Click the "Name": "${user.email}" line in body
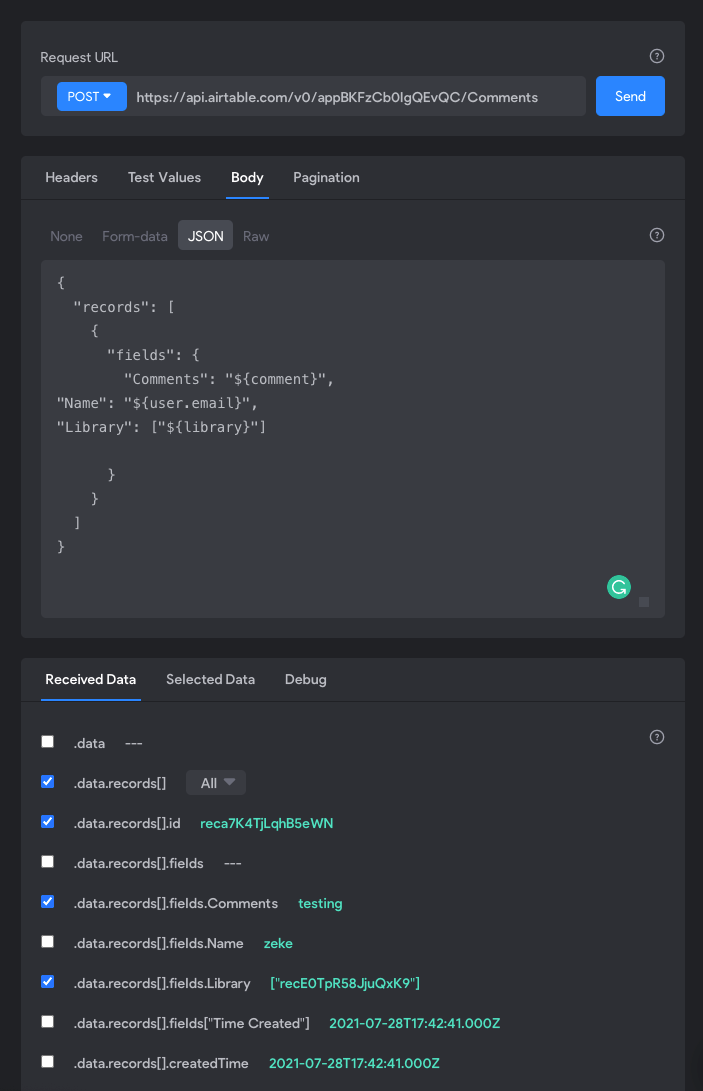The height and width of the screenshot is (1091, 703). click(157, 403)
